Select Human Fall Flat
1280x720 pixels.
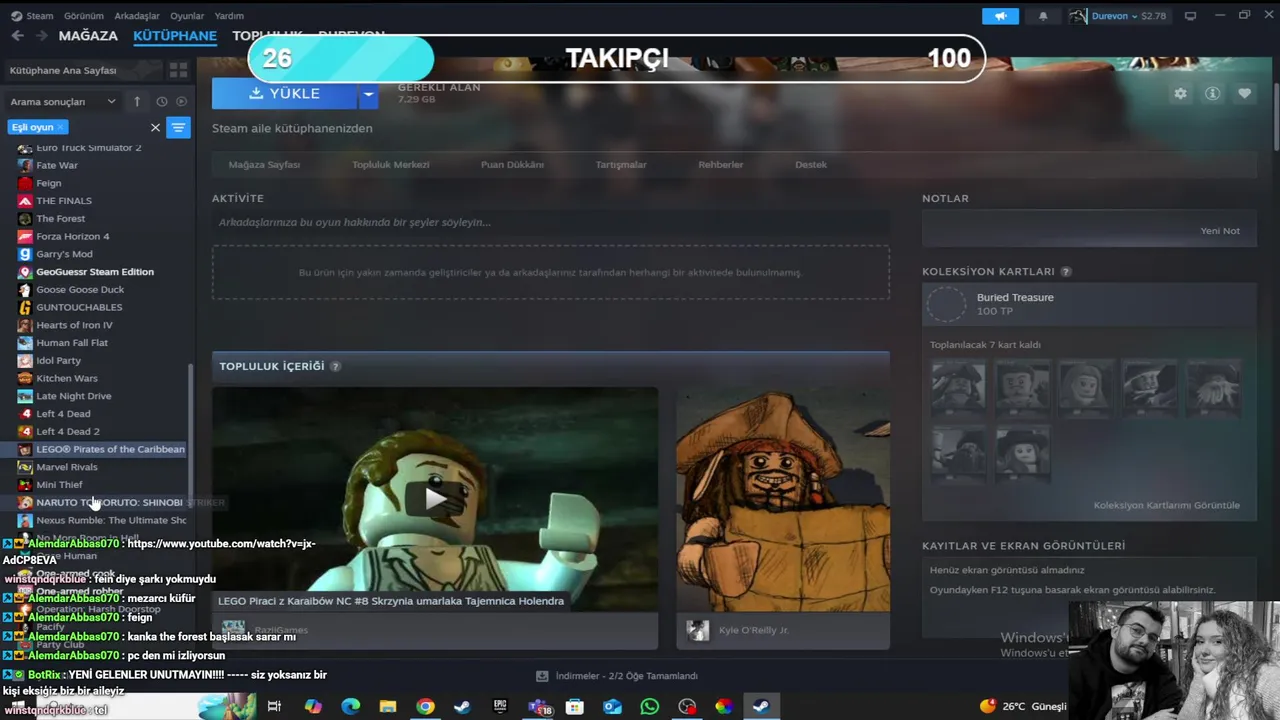click(72, 343)
